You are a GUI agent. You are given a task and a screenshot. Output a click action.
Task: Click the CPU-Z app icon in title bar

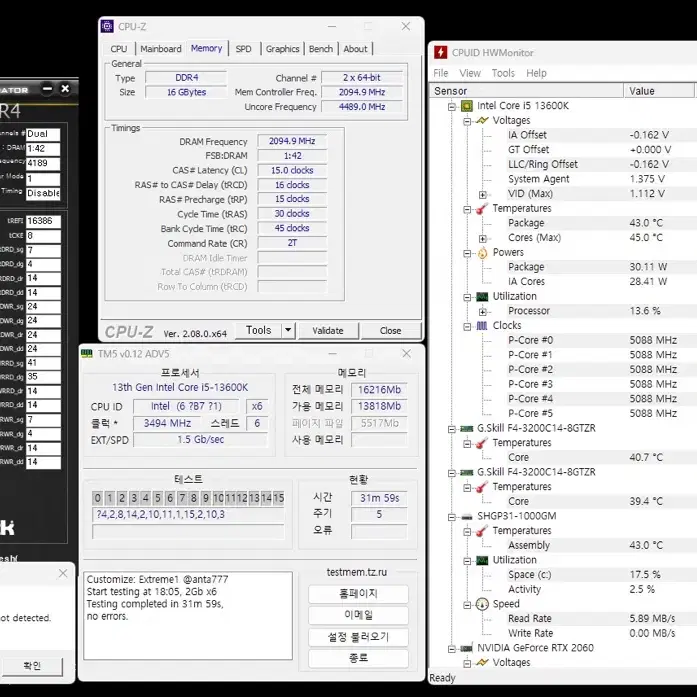pyautogui.click(x=107, y=26)
